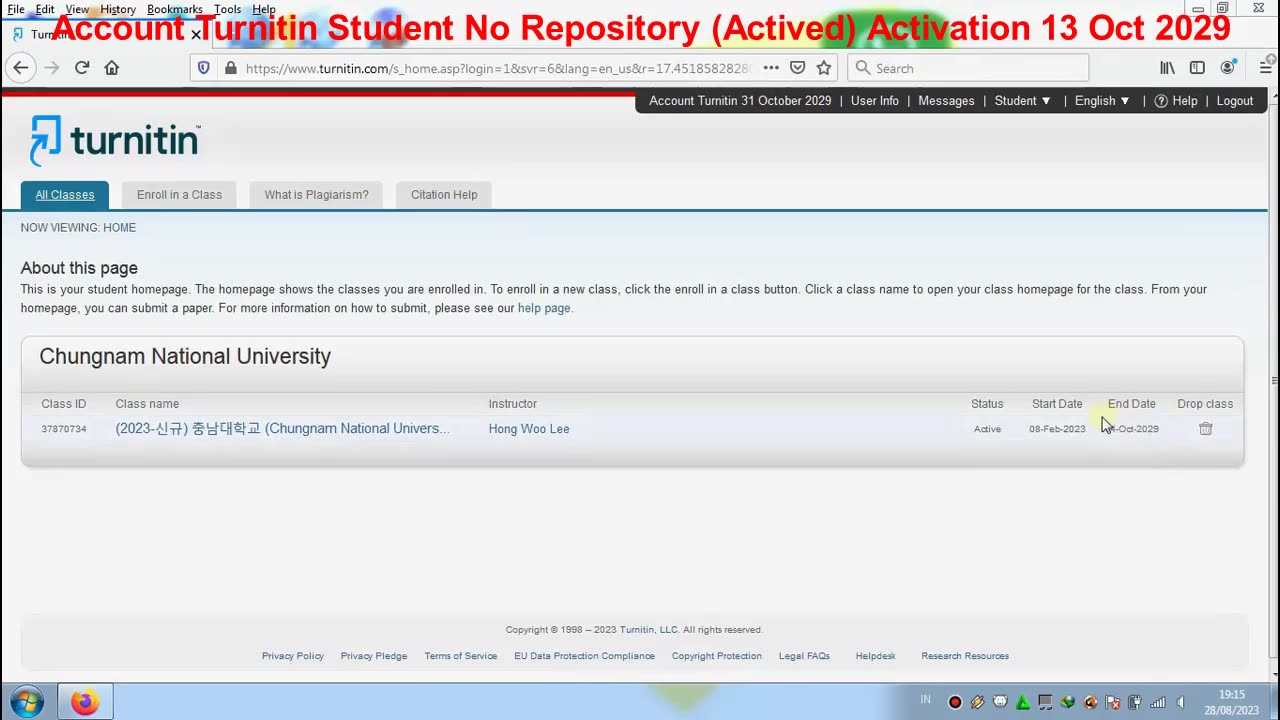Open the tracking protection shield icon
1280x720 pixels.
204,68
